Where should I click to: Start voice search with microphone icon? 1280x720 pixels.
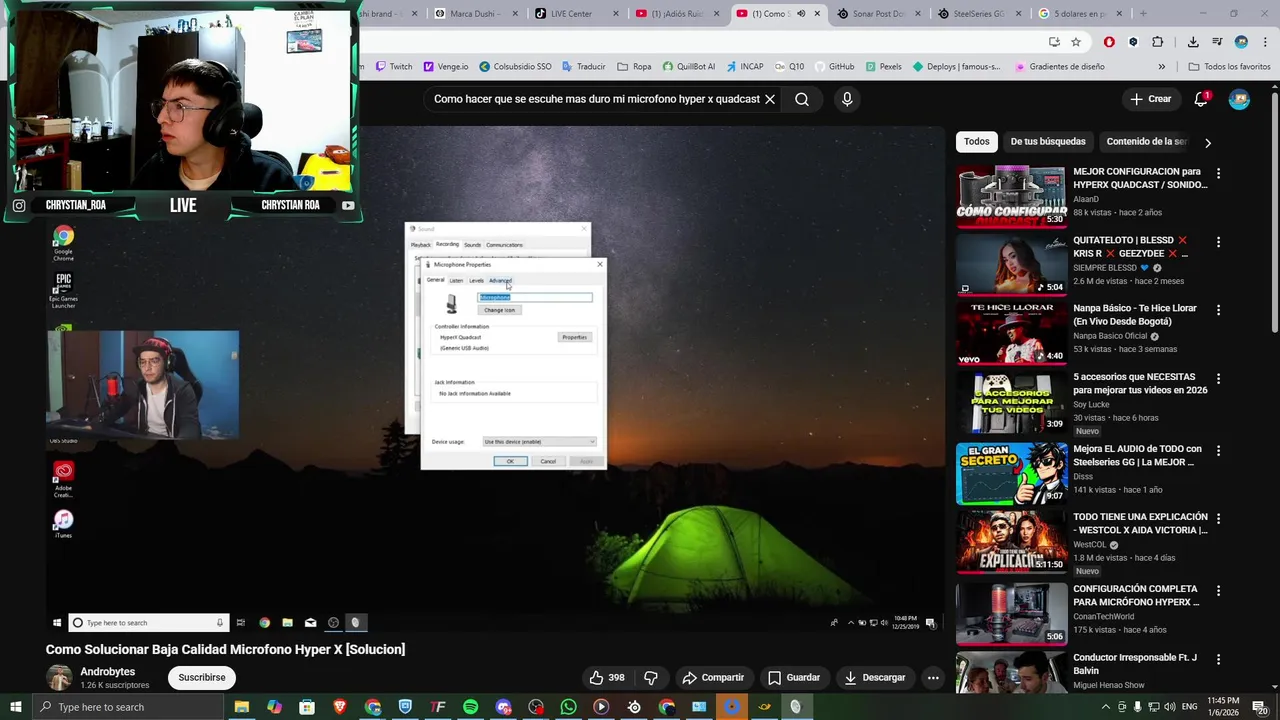coord(847,99)
